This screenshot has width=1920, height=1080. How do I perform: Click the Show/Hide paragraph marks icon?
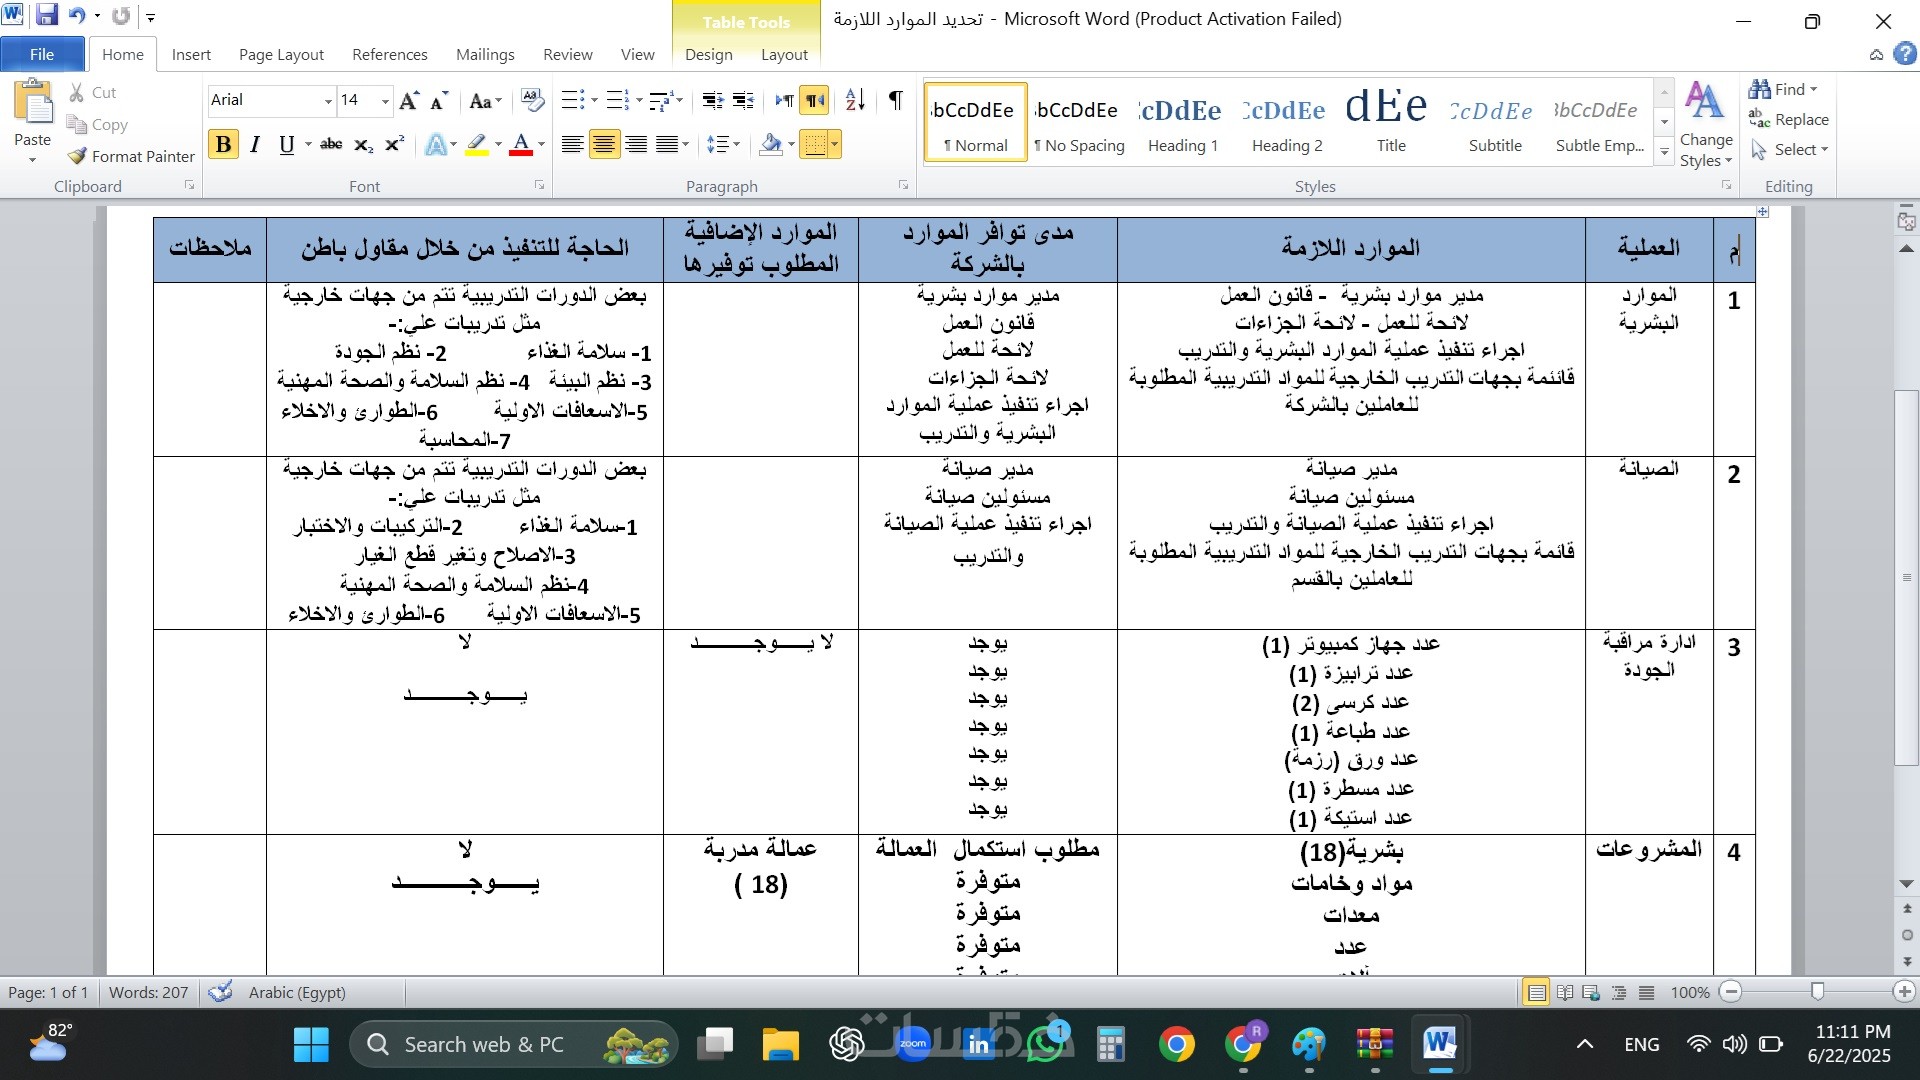coord(895,100)
